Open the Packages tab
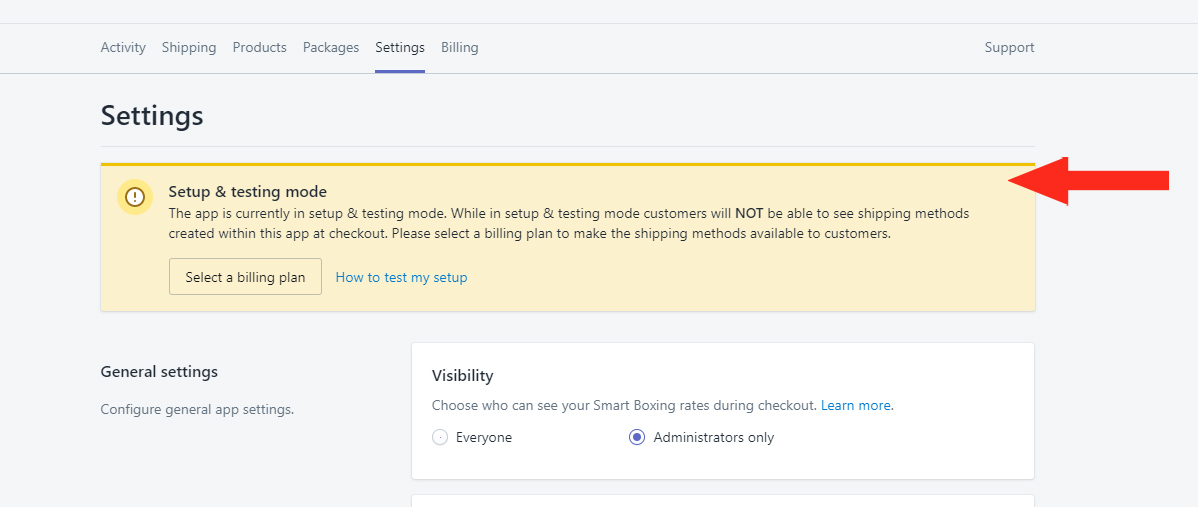The height and width of the screenshot is (507, 1198). (x=331, y=47)
